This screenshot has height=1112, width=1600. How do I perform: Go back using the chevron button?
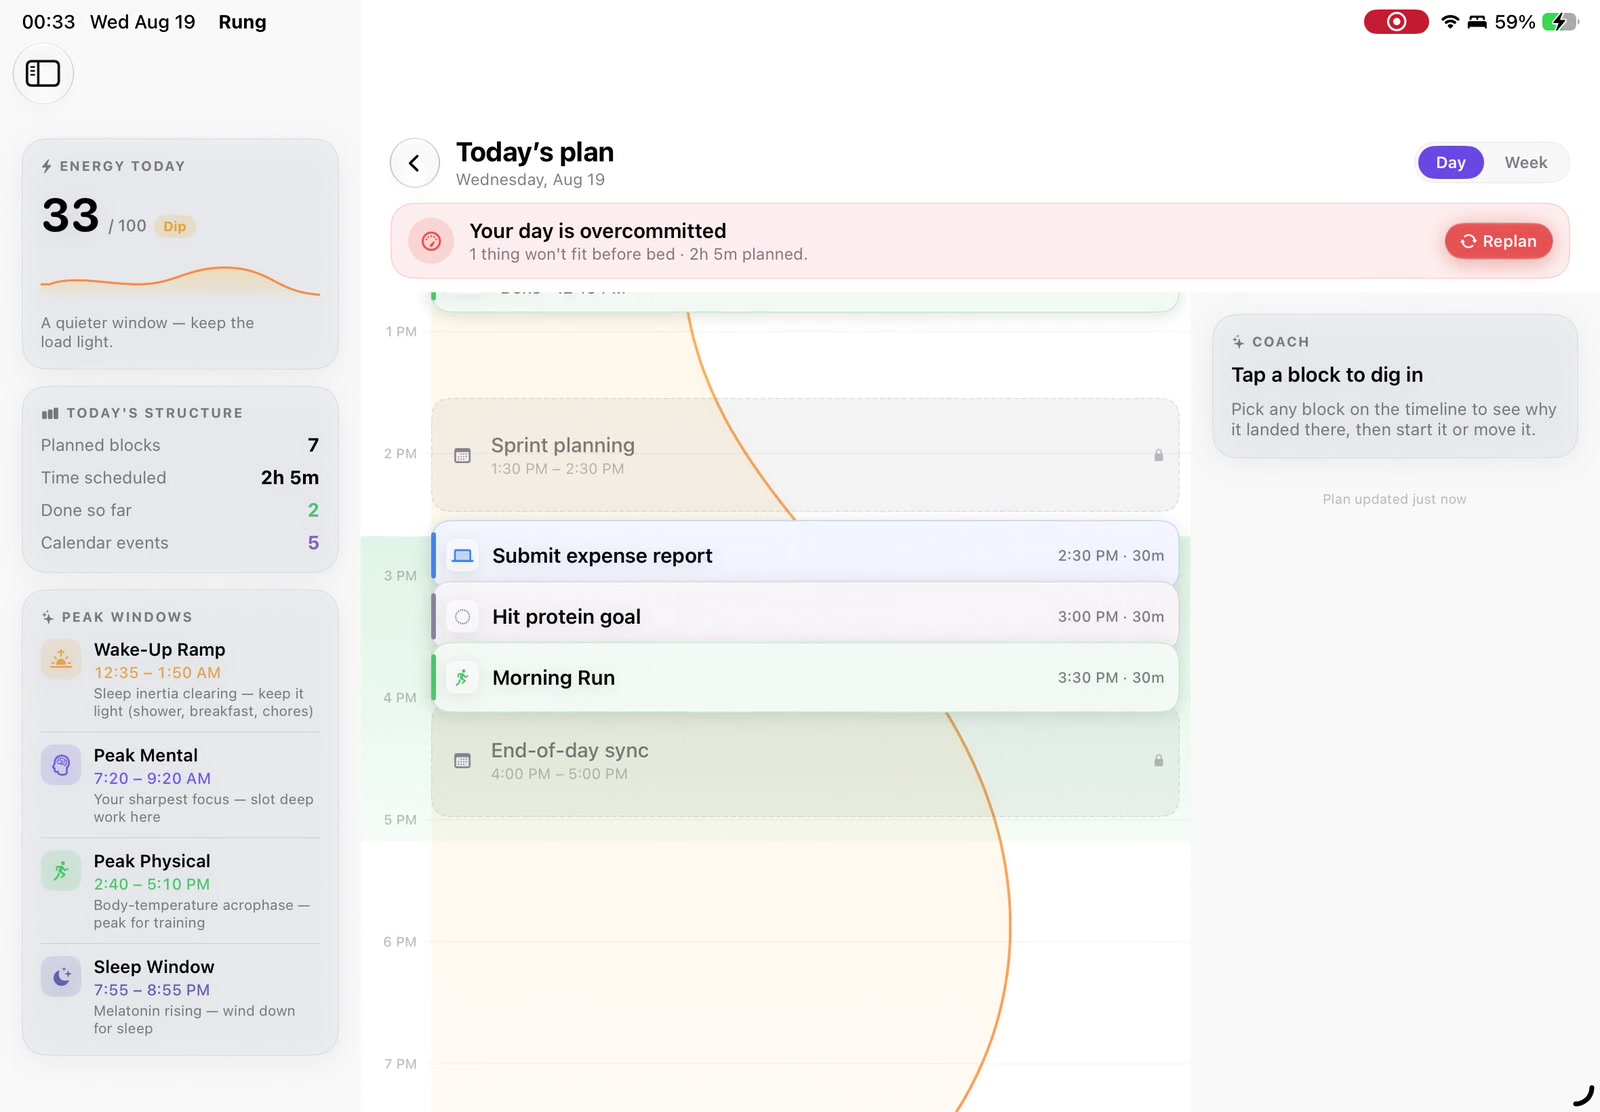(x=414, y=163)
